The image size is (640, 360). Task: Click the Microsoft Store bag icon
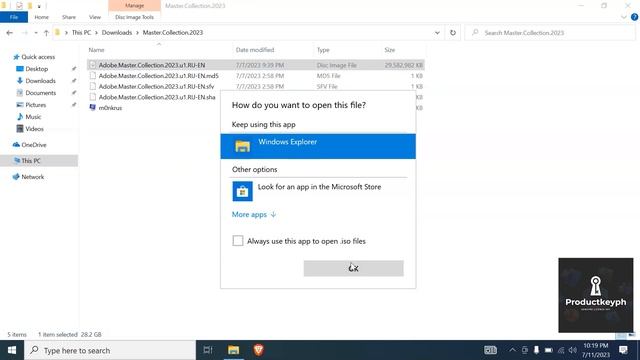click(242, 191)
